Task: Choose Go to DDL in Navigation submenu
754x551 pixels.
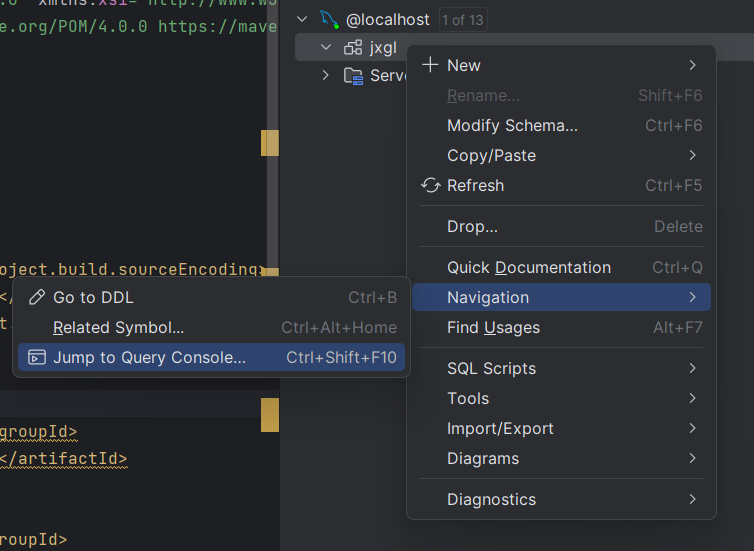Action: tap(211, 297)
